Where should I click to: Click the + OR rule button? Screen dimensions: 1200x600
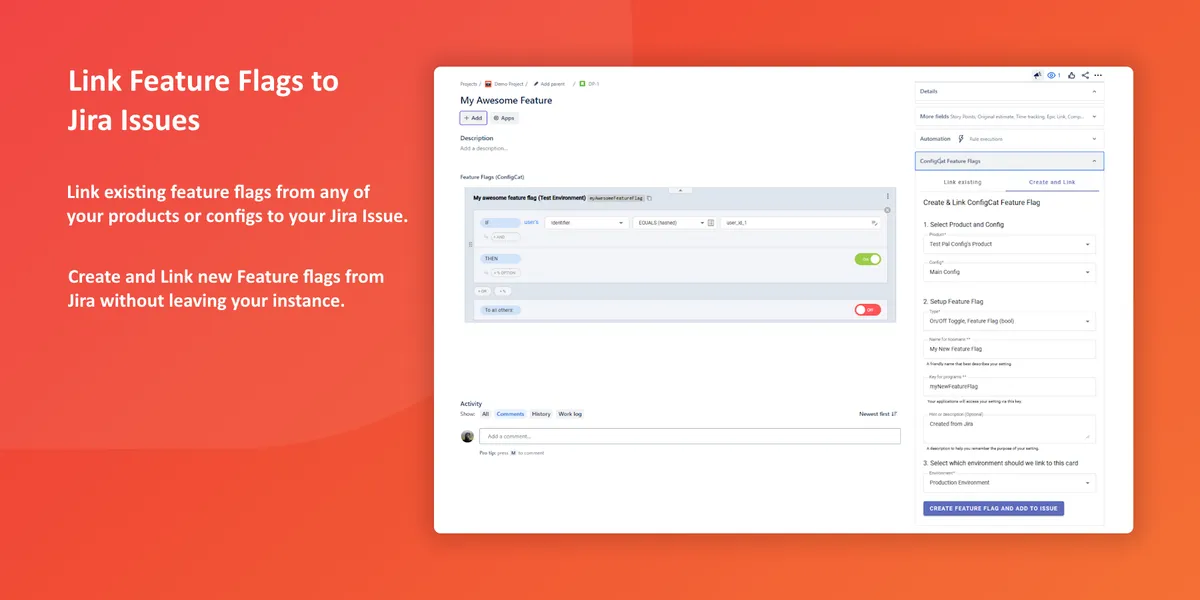(483, 291)
